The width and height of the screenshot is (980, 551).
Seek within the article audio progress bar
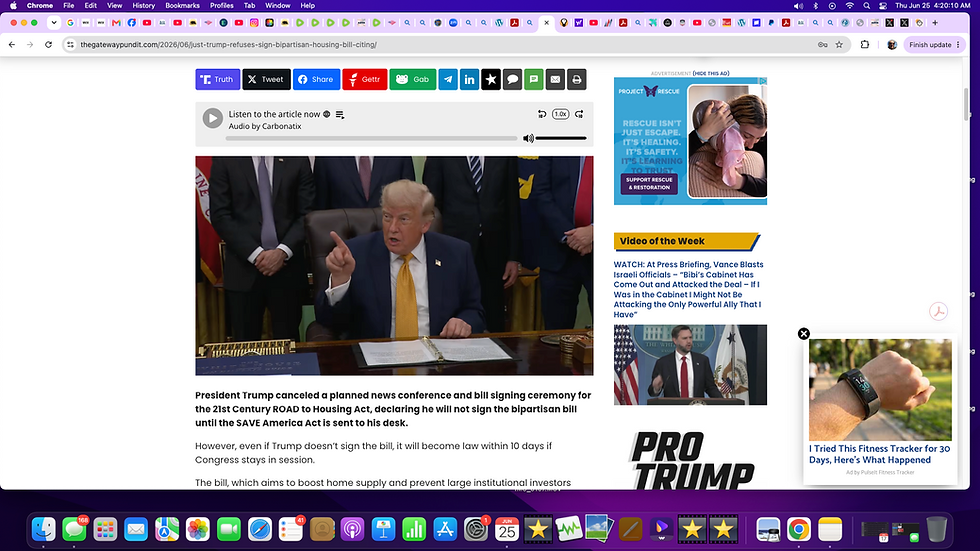click(372, 138)
